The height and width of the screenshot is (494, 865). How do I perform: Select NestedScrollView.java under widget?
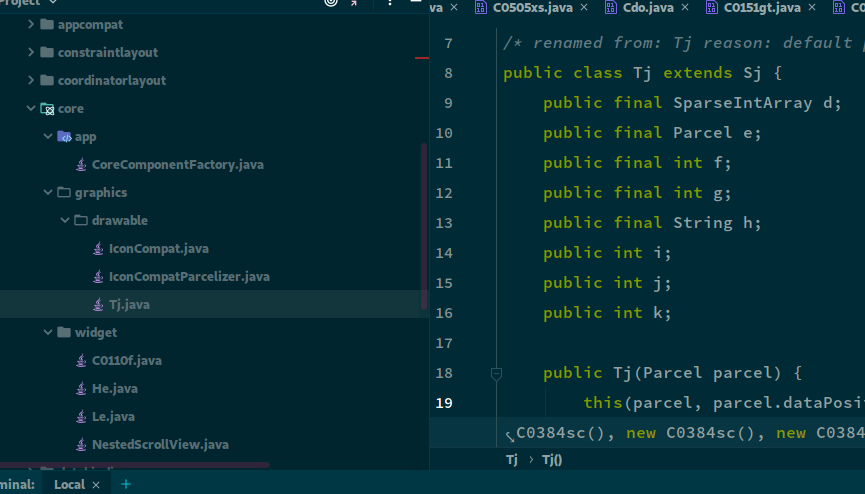[160, 444]
